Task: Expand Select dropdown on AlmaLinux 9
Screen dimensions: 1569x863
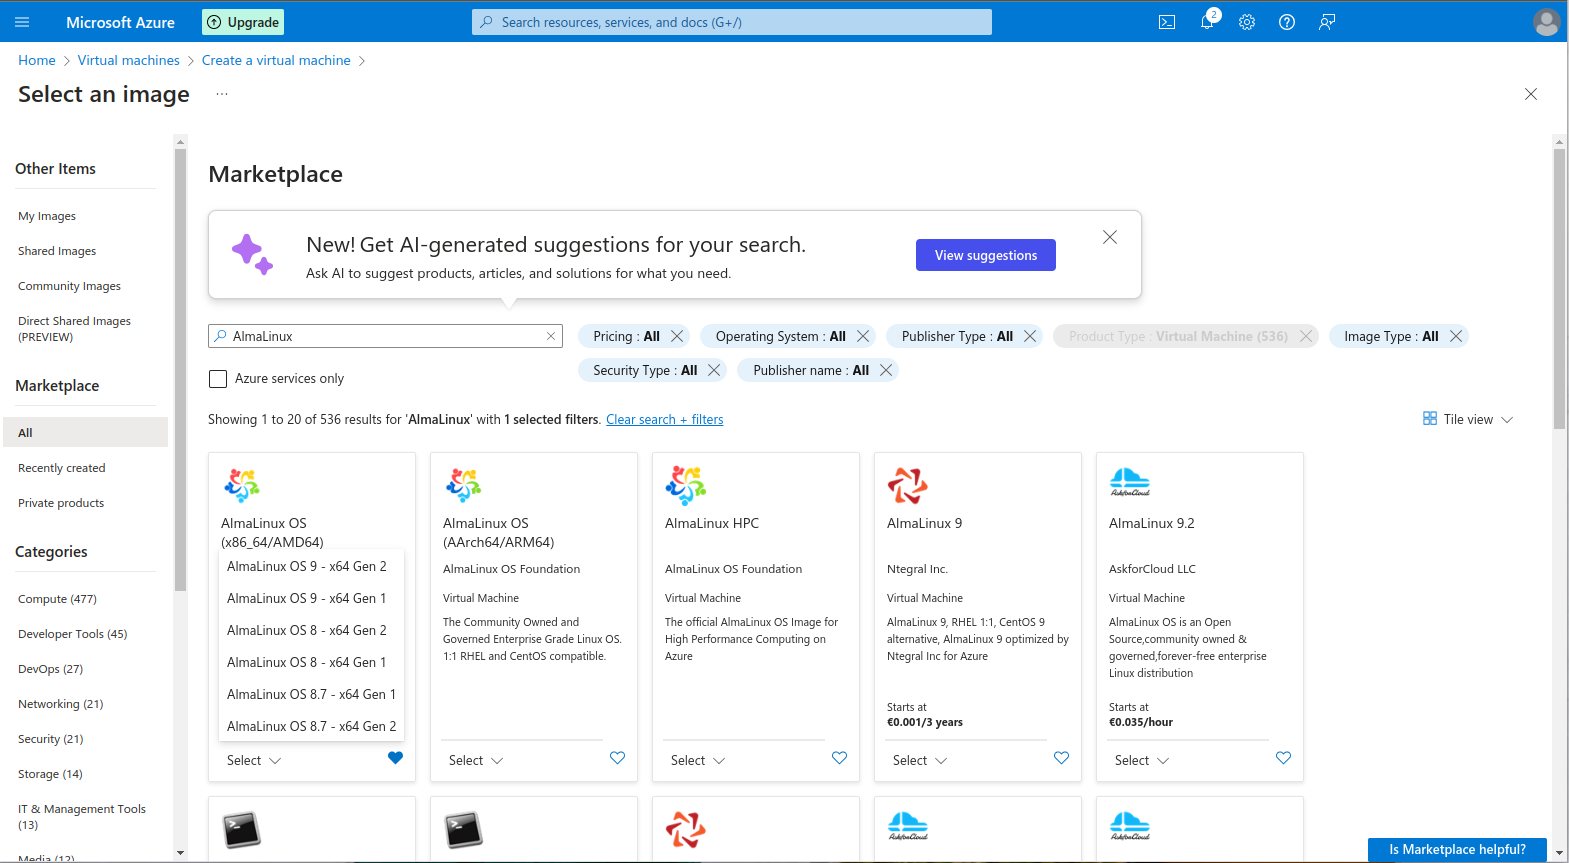Action: (x=920, y=760)
